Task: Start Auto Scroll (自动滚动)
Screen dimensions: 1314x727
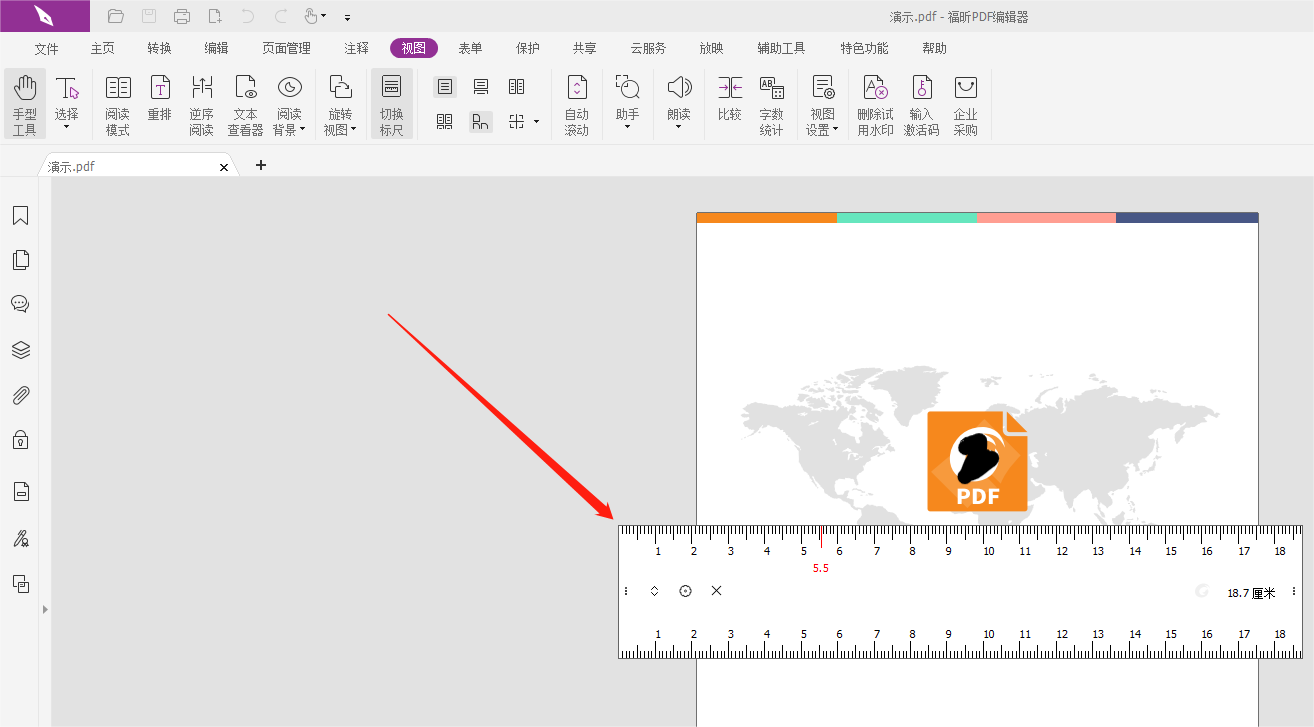Action: coord(577,104)
